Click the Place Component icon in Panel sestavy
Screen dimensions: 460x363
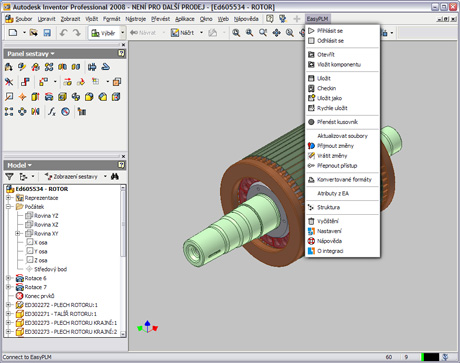(9, 67)
